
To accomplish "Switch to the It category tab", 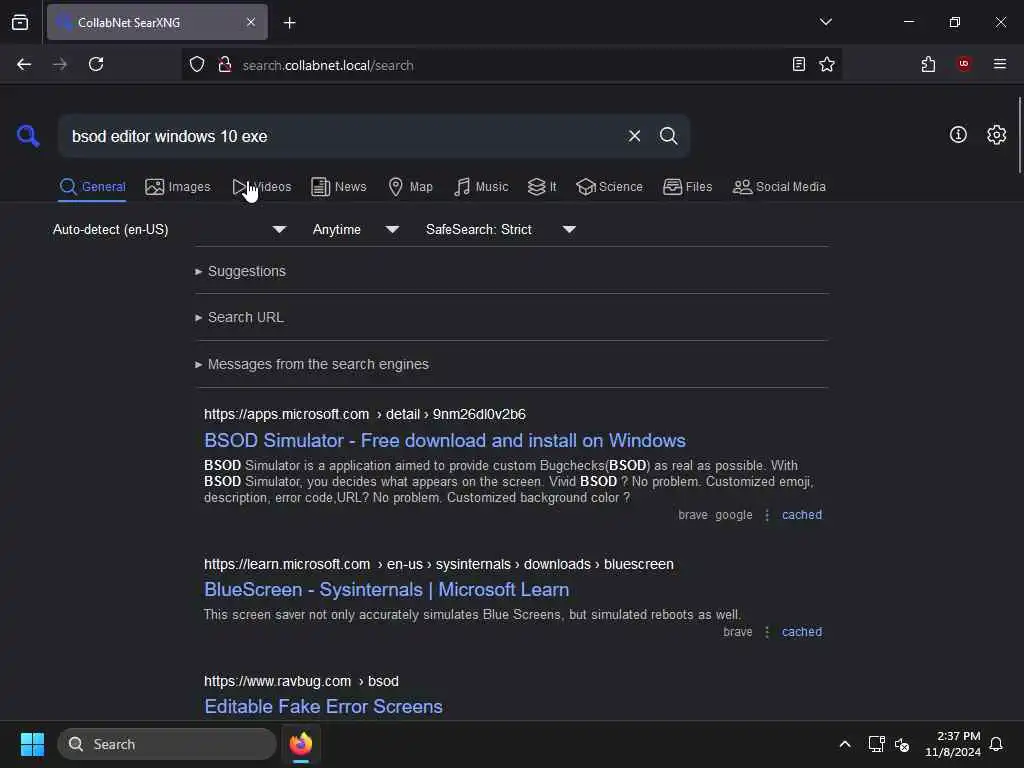I will (542, 187).
